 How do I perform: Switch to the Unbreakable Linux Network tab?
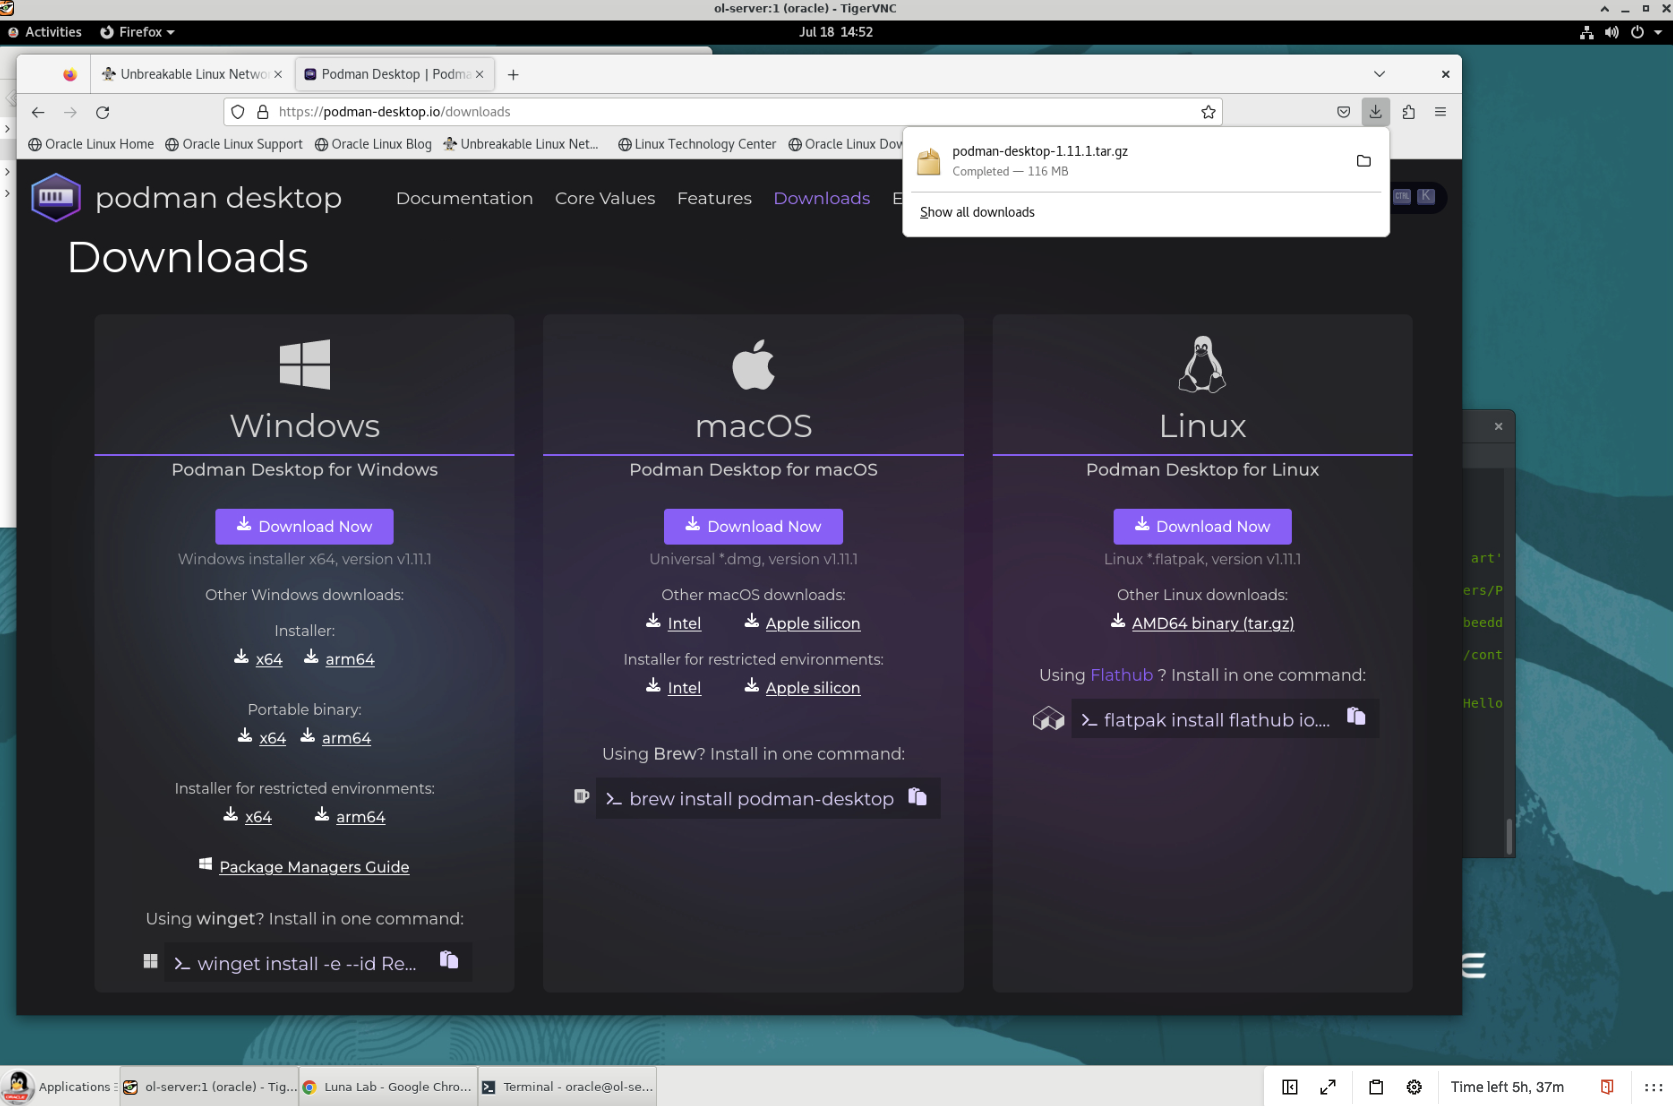192,74
